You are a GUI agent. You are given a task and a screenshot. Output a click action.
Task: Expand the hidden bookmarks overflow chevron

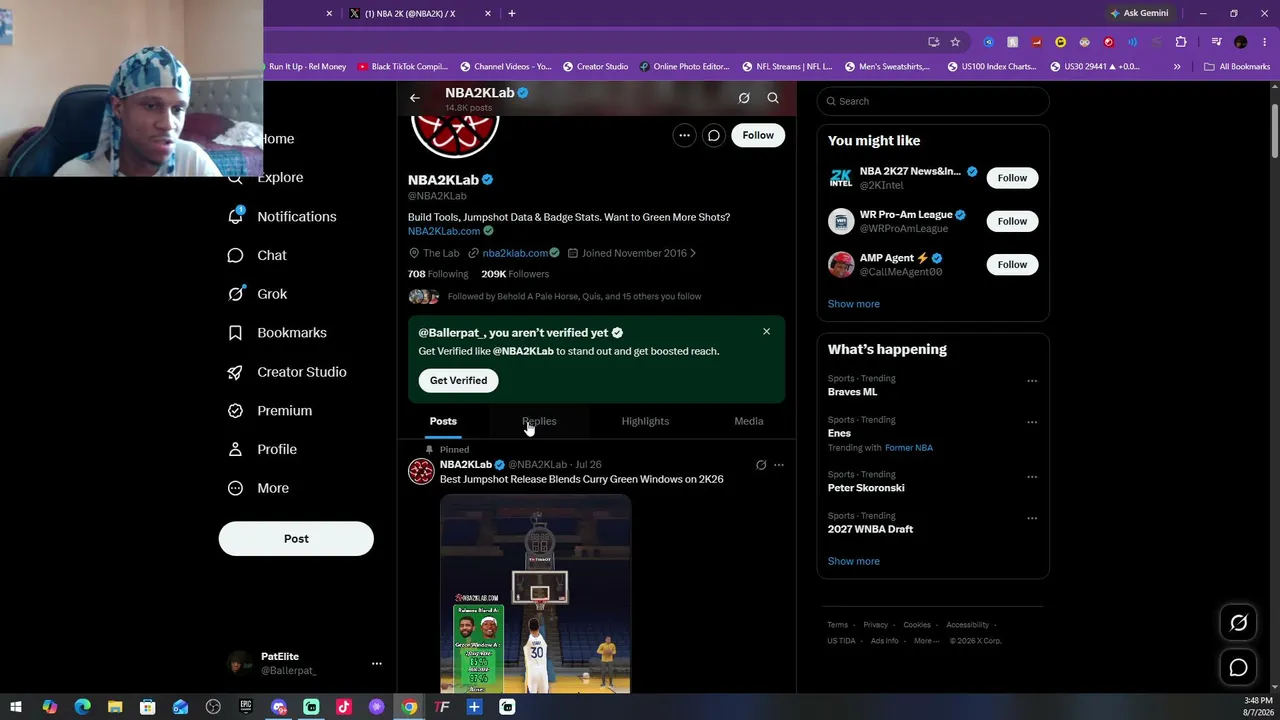(x=1177, y=67)
